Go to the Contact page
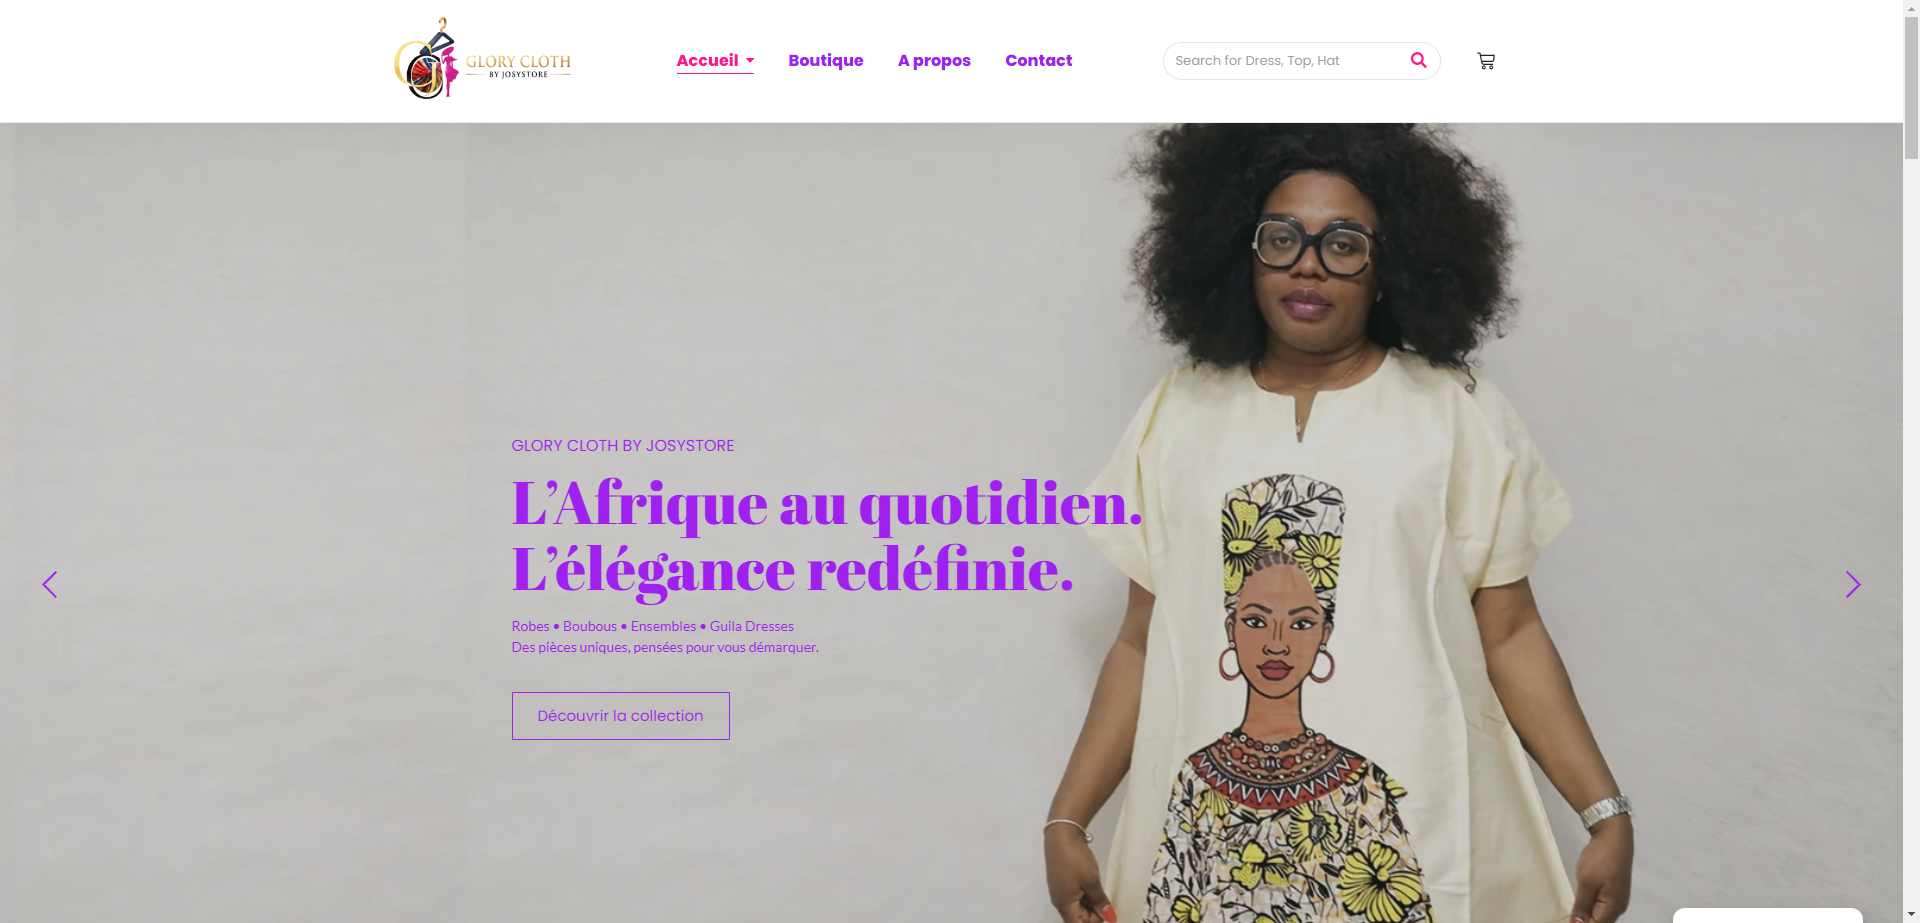 tap(1038, 60)
